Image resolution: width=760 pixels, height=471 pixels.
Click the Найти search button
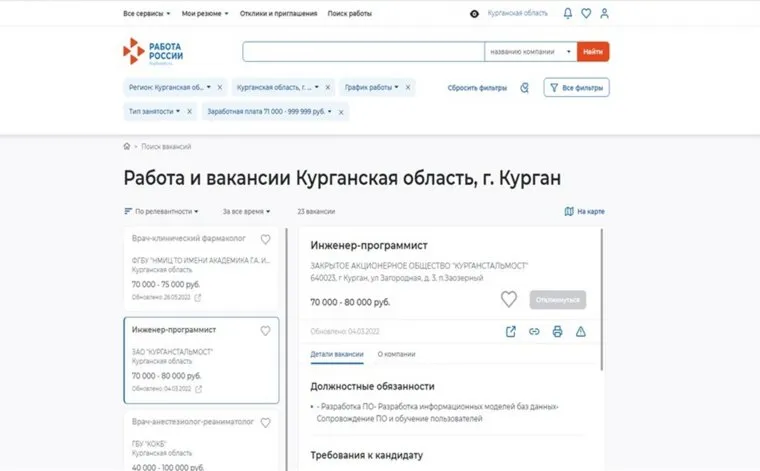593,52
